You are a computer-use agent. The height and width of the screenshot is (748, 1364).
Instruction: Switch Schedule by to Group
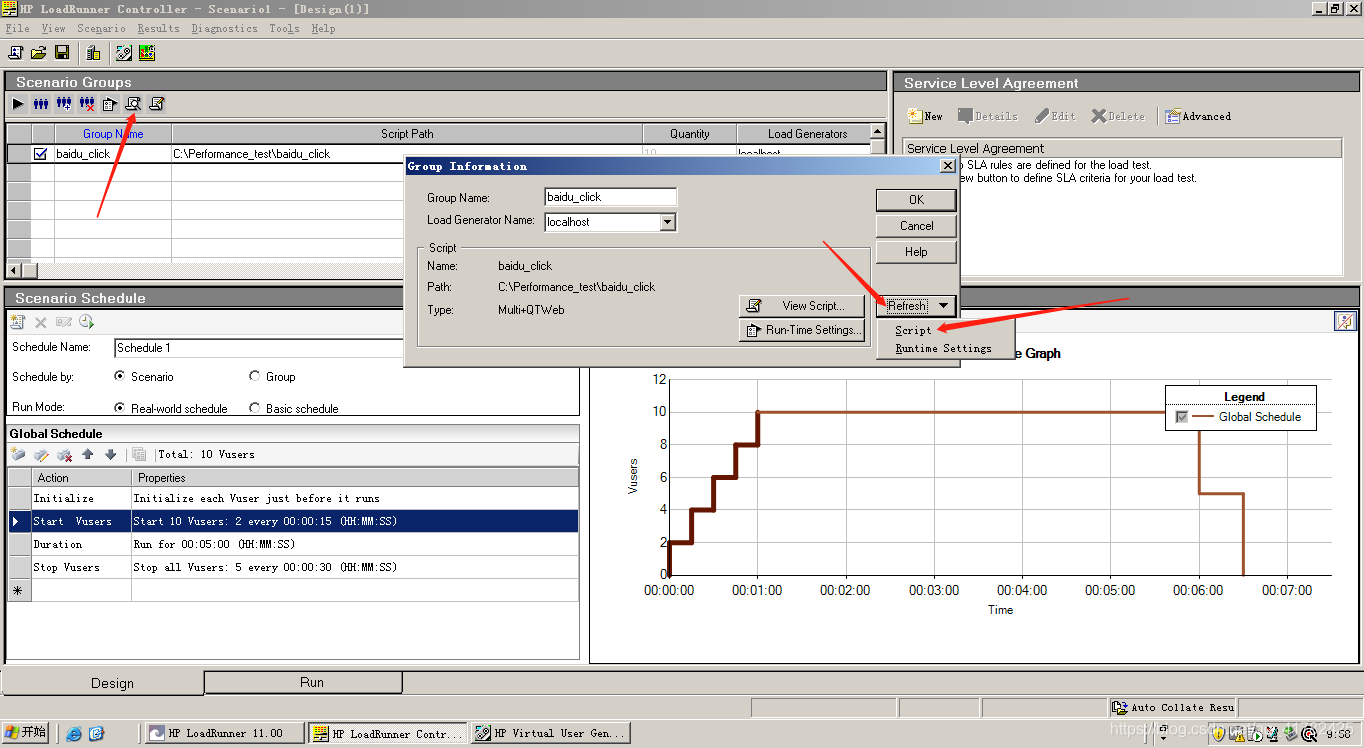point(258,376)
